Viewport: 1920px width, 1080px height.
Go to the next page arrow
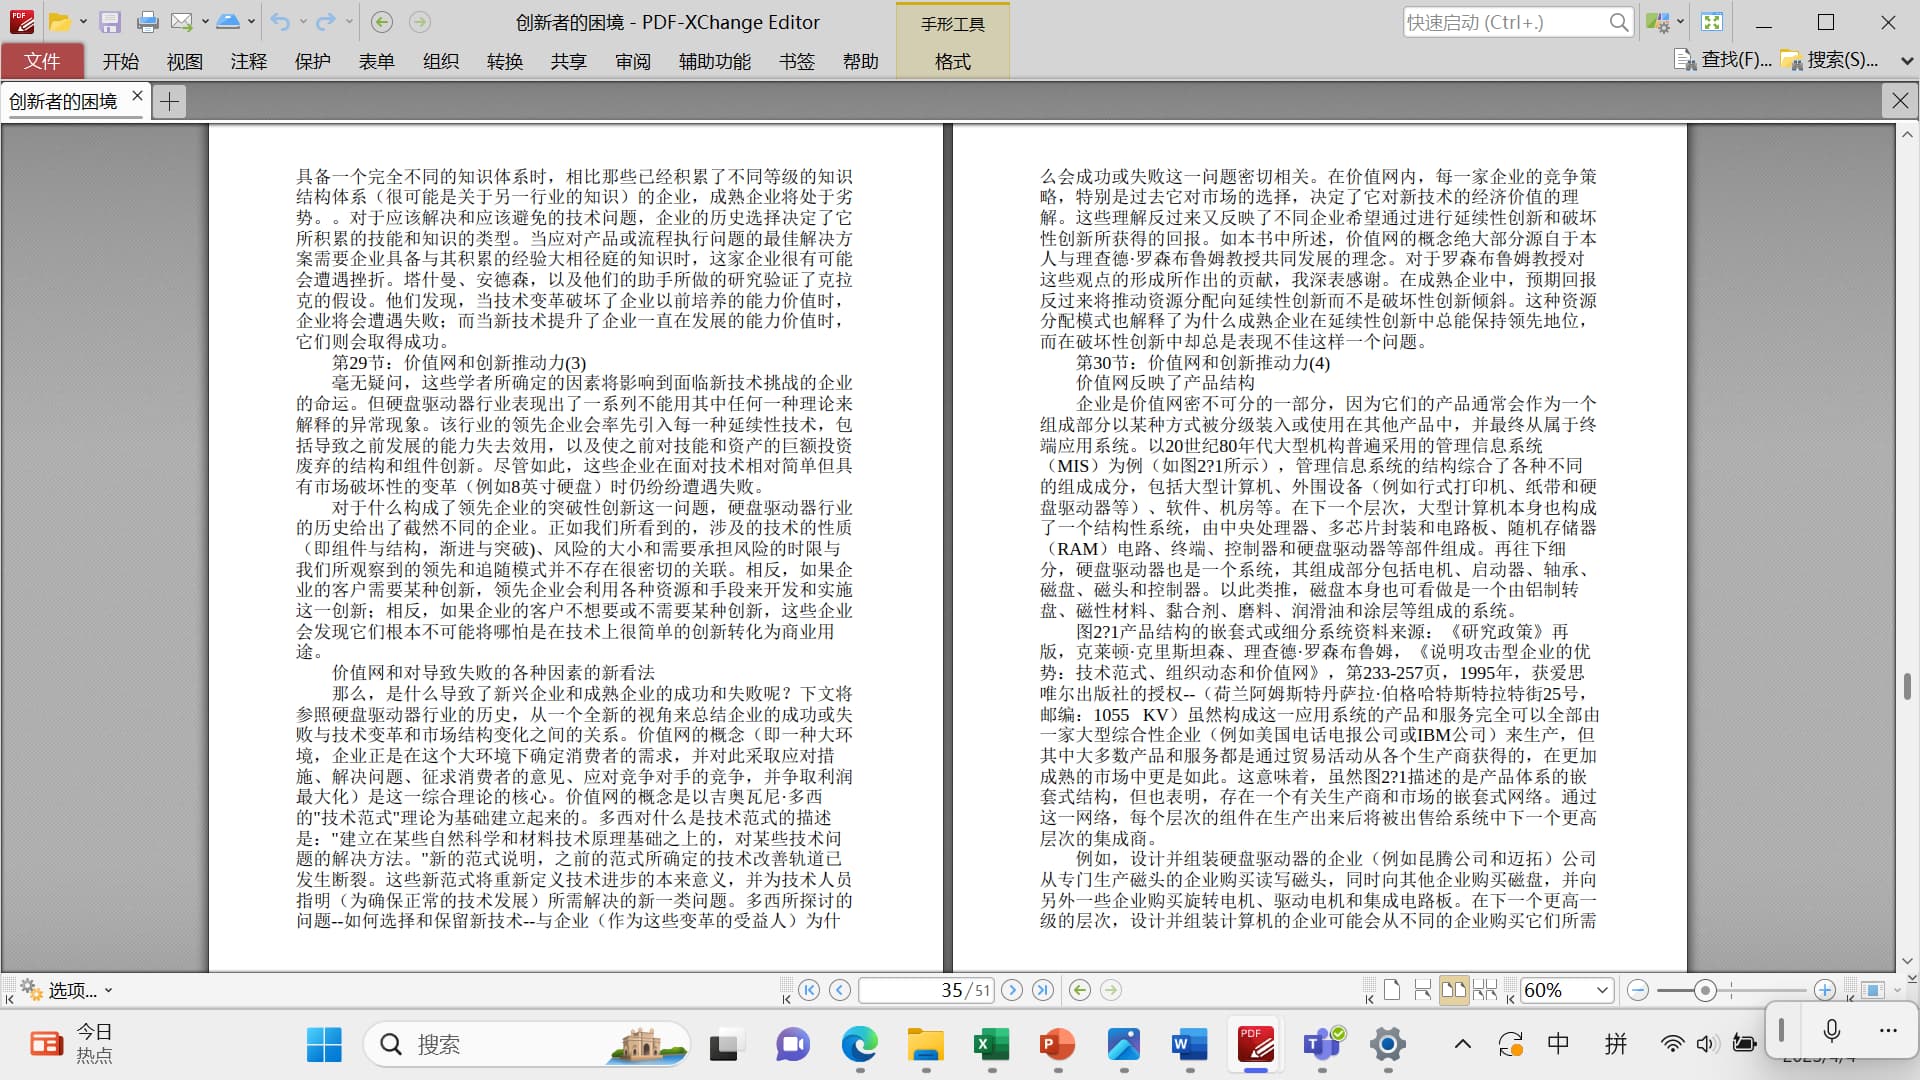coord(1012,990)
